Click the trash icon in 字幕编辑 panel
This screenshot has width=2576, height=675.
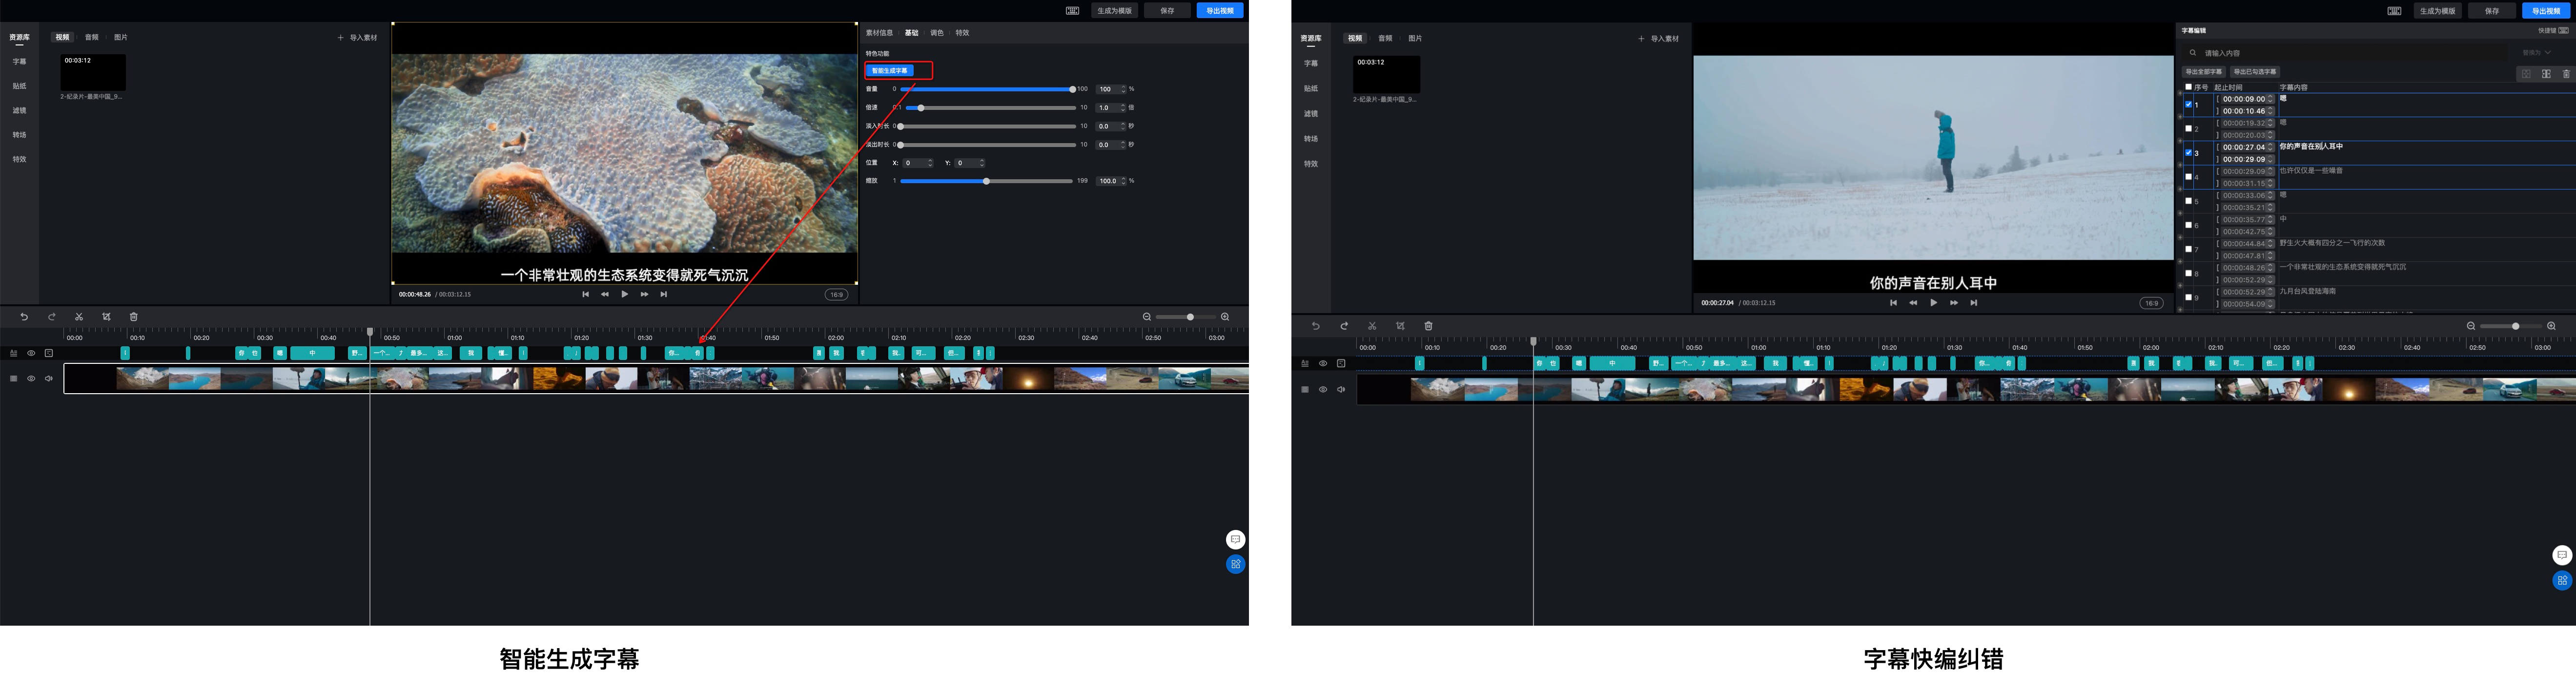[2566, 74]
